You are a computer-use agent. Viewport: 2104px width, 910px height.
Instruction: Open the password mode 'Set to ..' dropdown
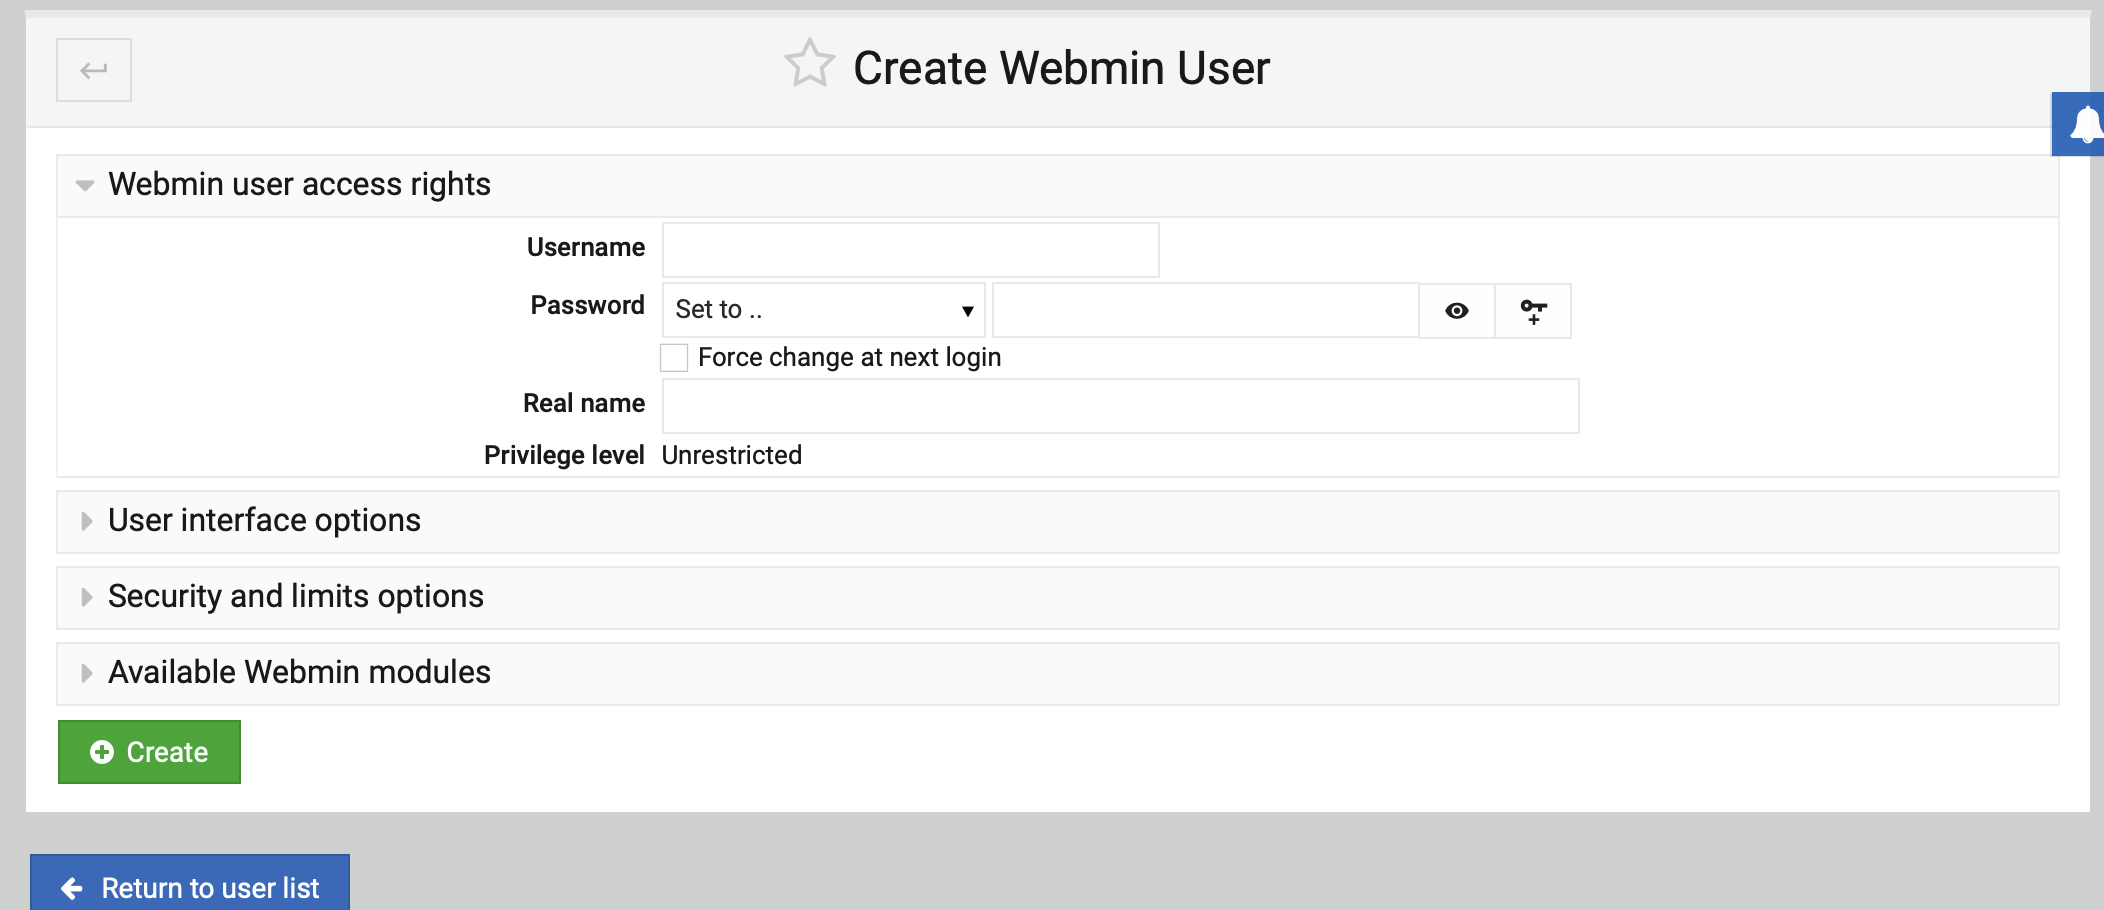(x=824, y=310)
